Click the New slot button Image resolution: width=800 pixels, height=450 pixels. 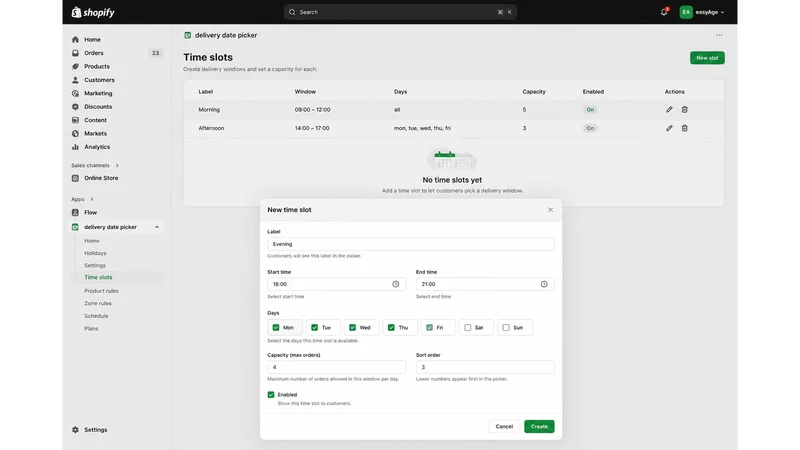click(707, 58)
